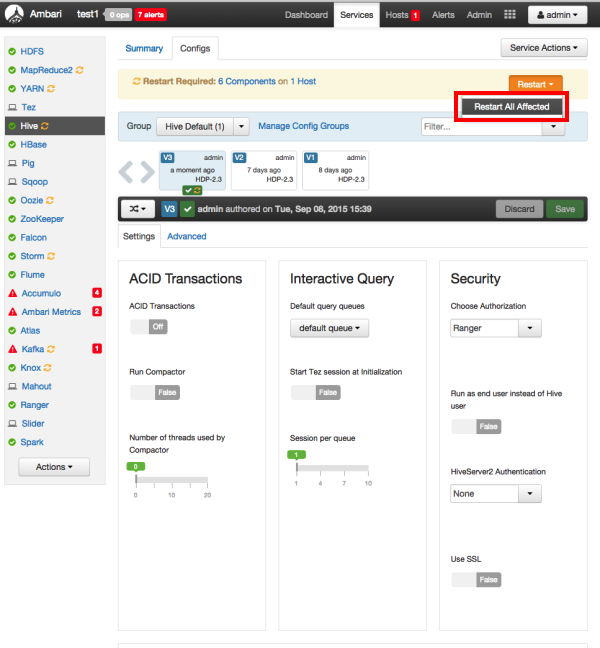Image resolution: width=600 pixels, height=648 pixels.
Task: Click the Accumulo red alert triangle
Action: click(x=13, y=293)
